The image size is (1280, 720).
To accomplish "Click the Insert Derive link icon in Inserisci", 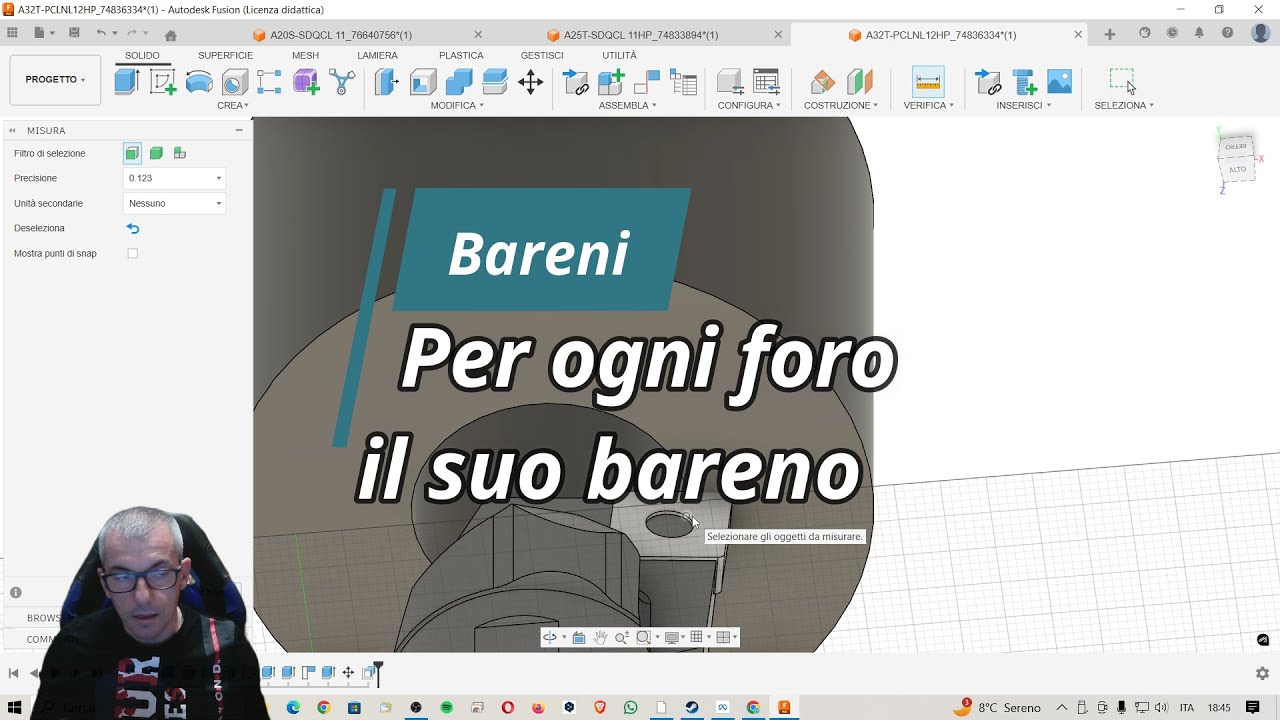I will point(988,82).
